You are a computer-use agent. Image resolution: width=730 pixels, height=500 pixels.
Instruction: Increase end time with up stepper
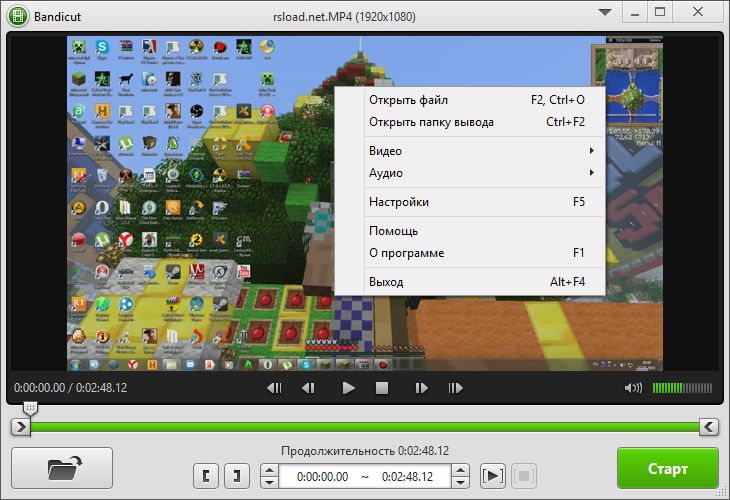(460, 470)
